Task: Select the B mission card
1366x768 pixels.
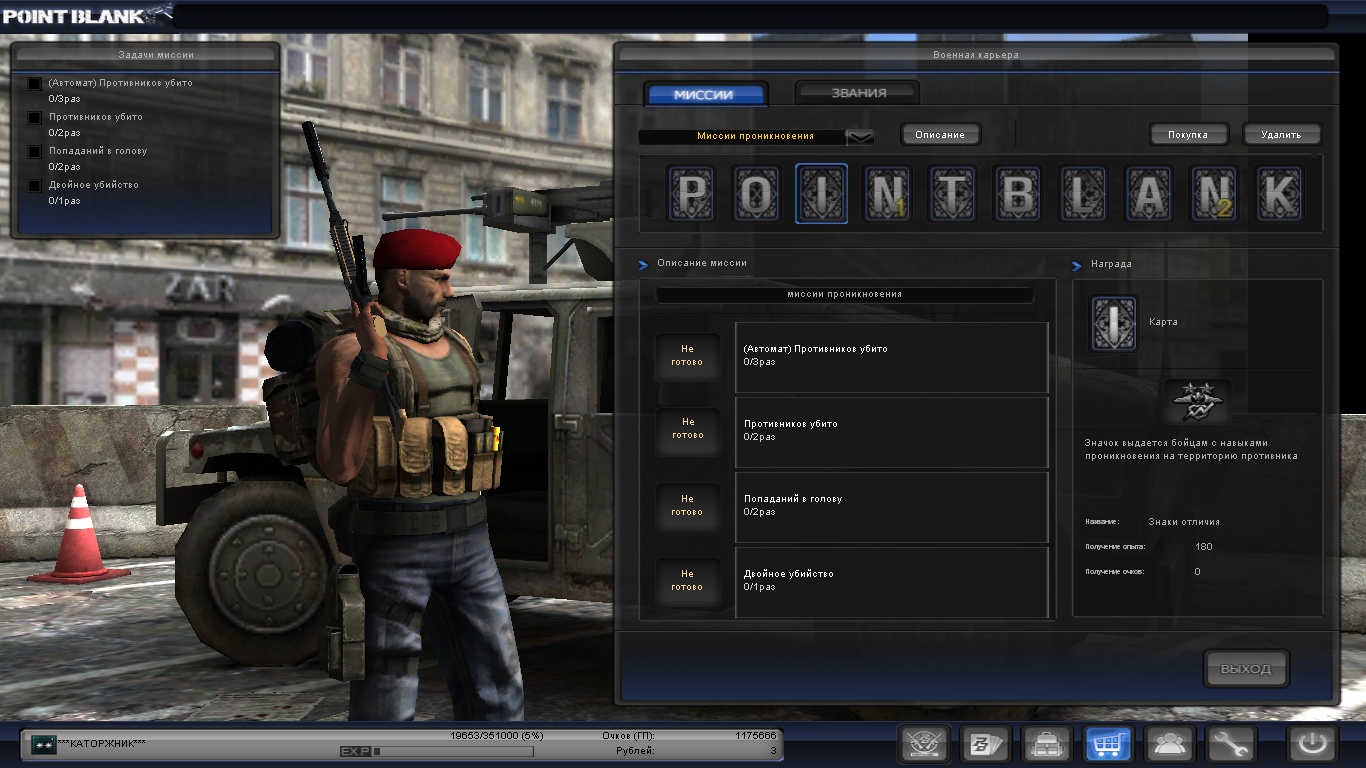Action: click(1018, 194)
